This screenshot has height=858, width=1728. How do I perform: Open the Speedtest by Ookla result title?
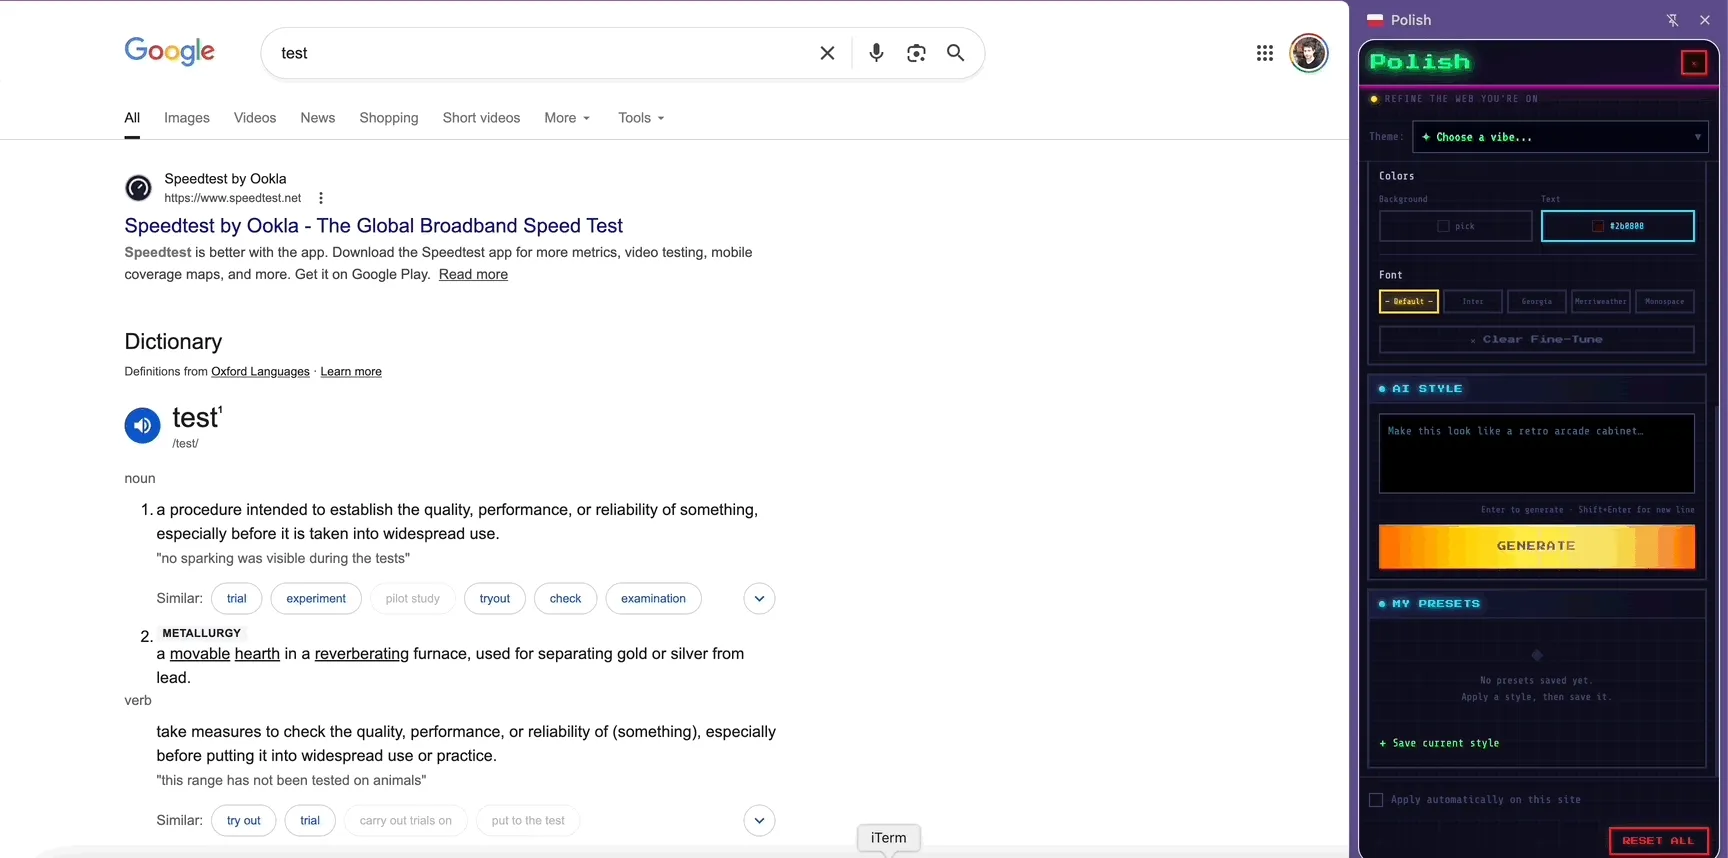pos(373,226)
